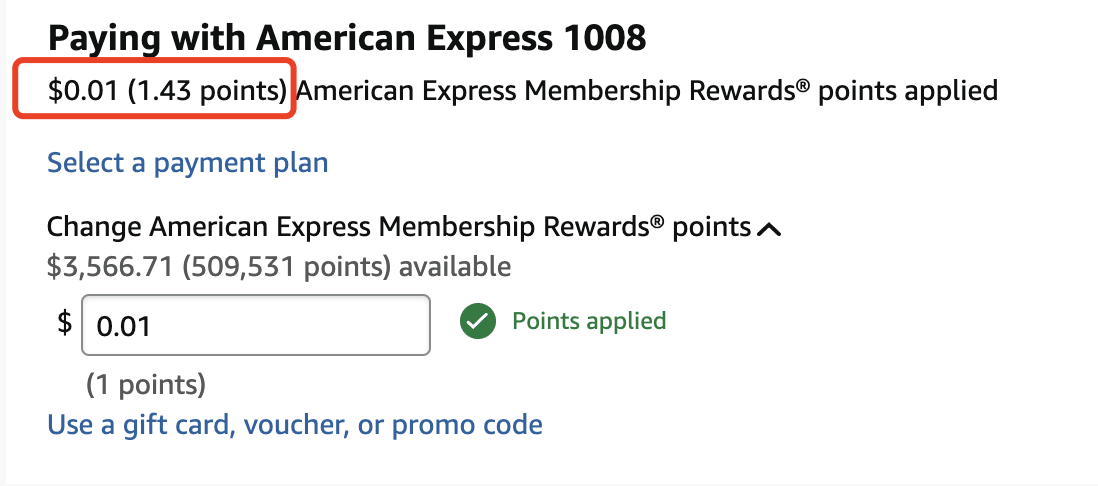
Task: Open the Select a payment plan link
Action: pyautogui.click(x=188, y=162)
